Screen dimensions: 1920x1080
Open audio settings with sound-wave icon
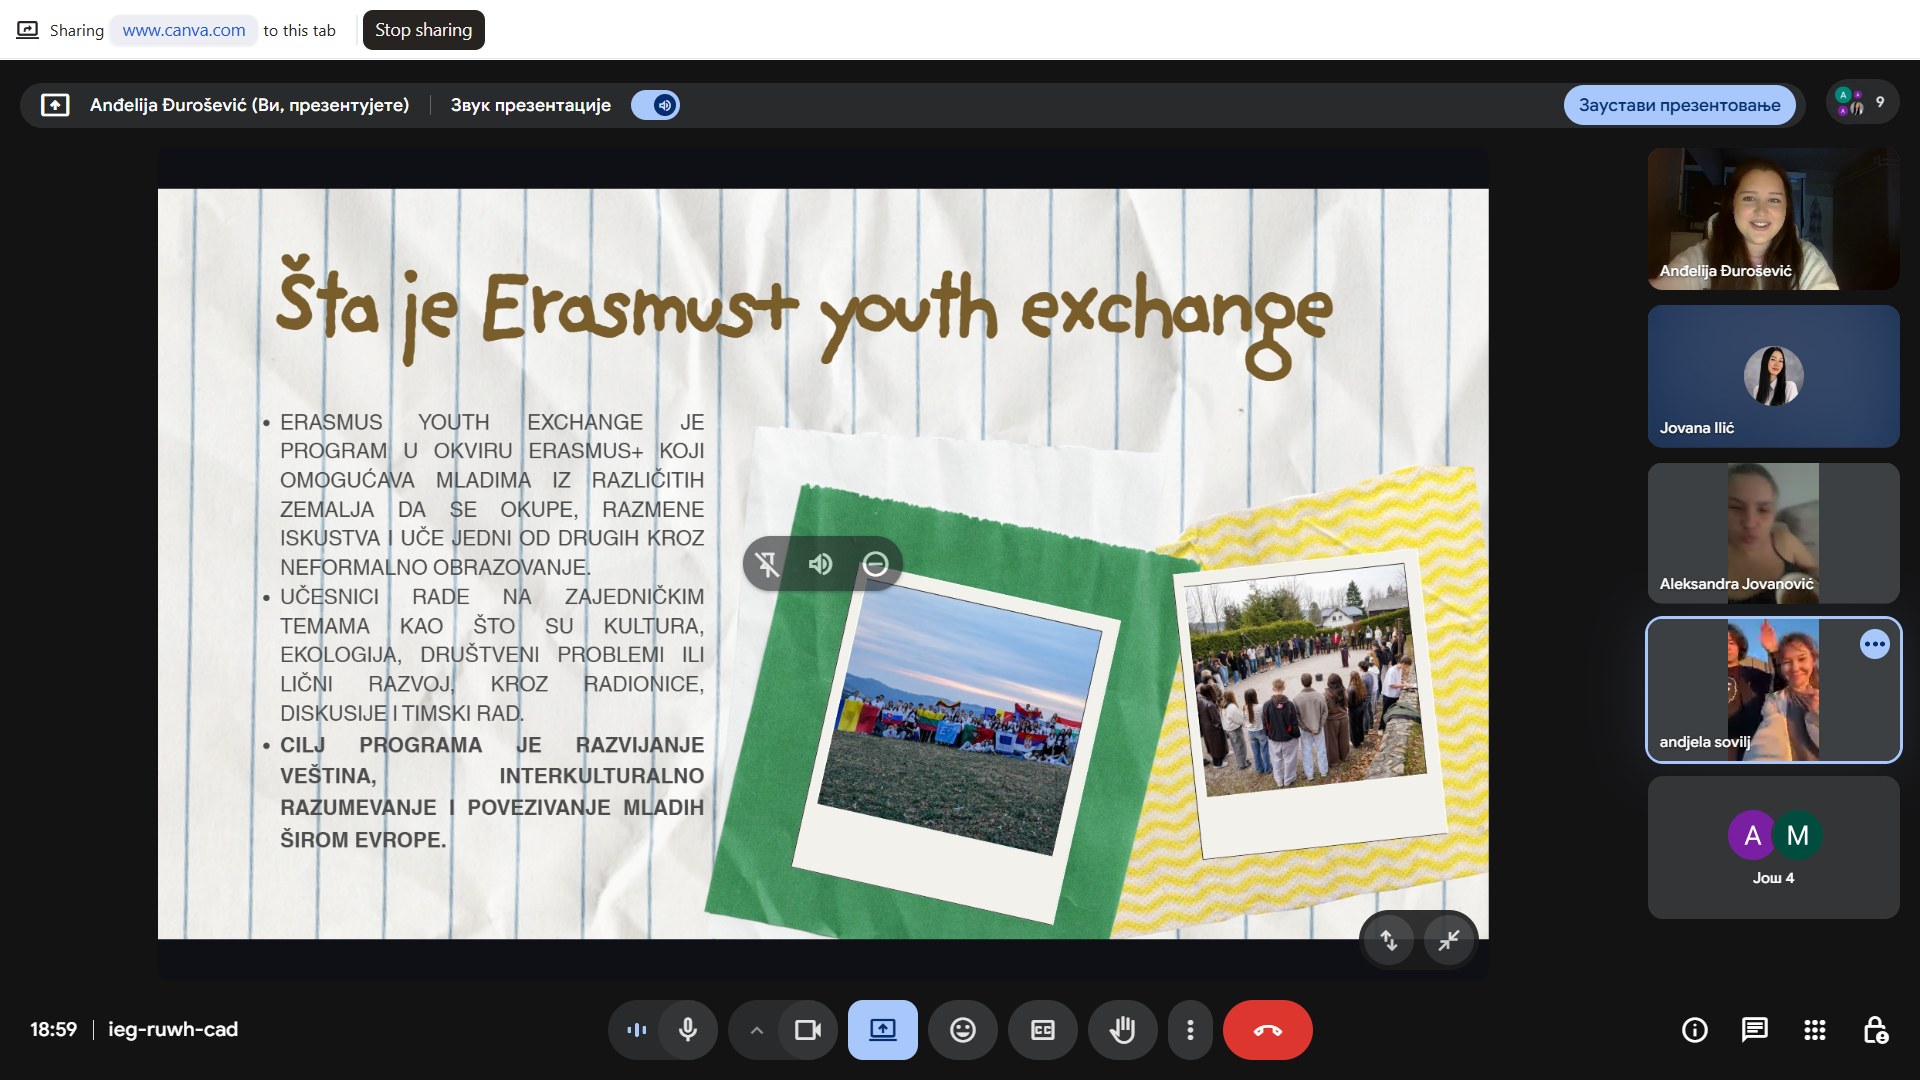(636, 1030)
